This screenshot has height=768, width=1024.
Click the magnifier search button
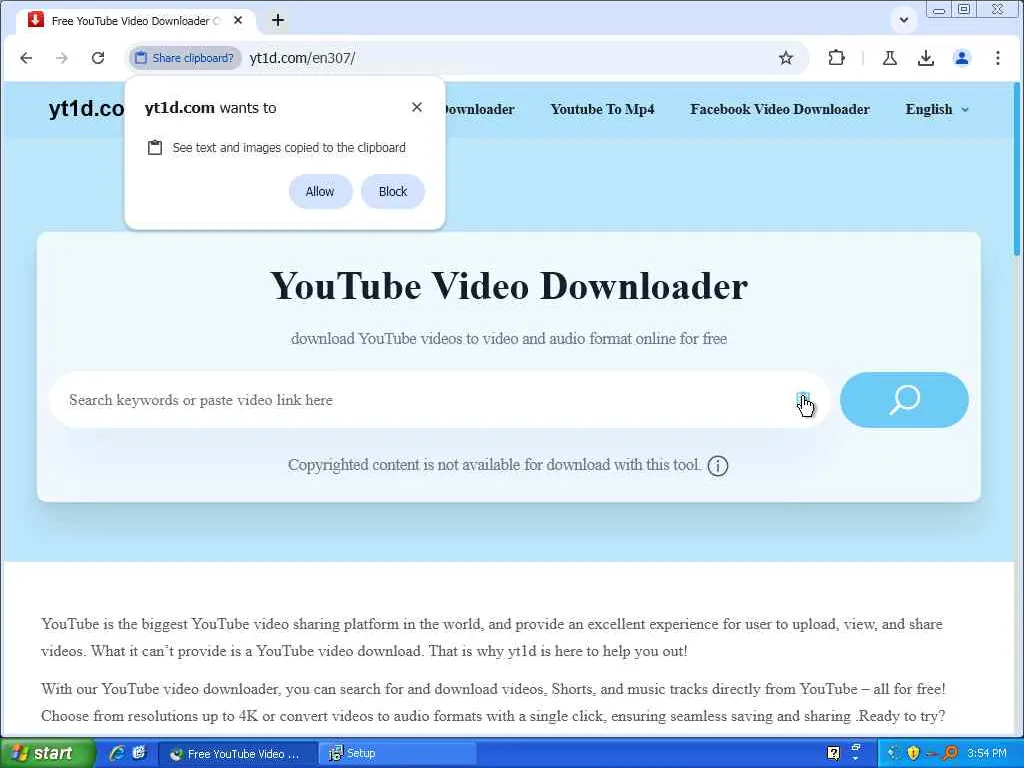click(904, 400)
